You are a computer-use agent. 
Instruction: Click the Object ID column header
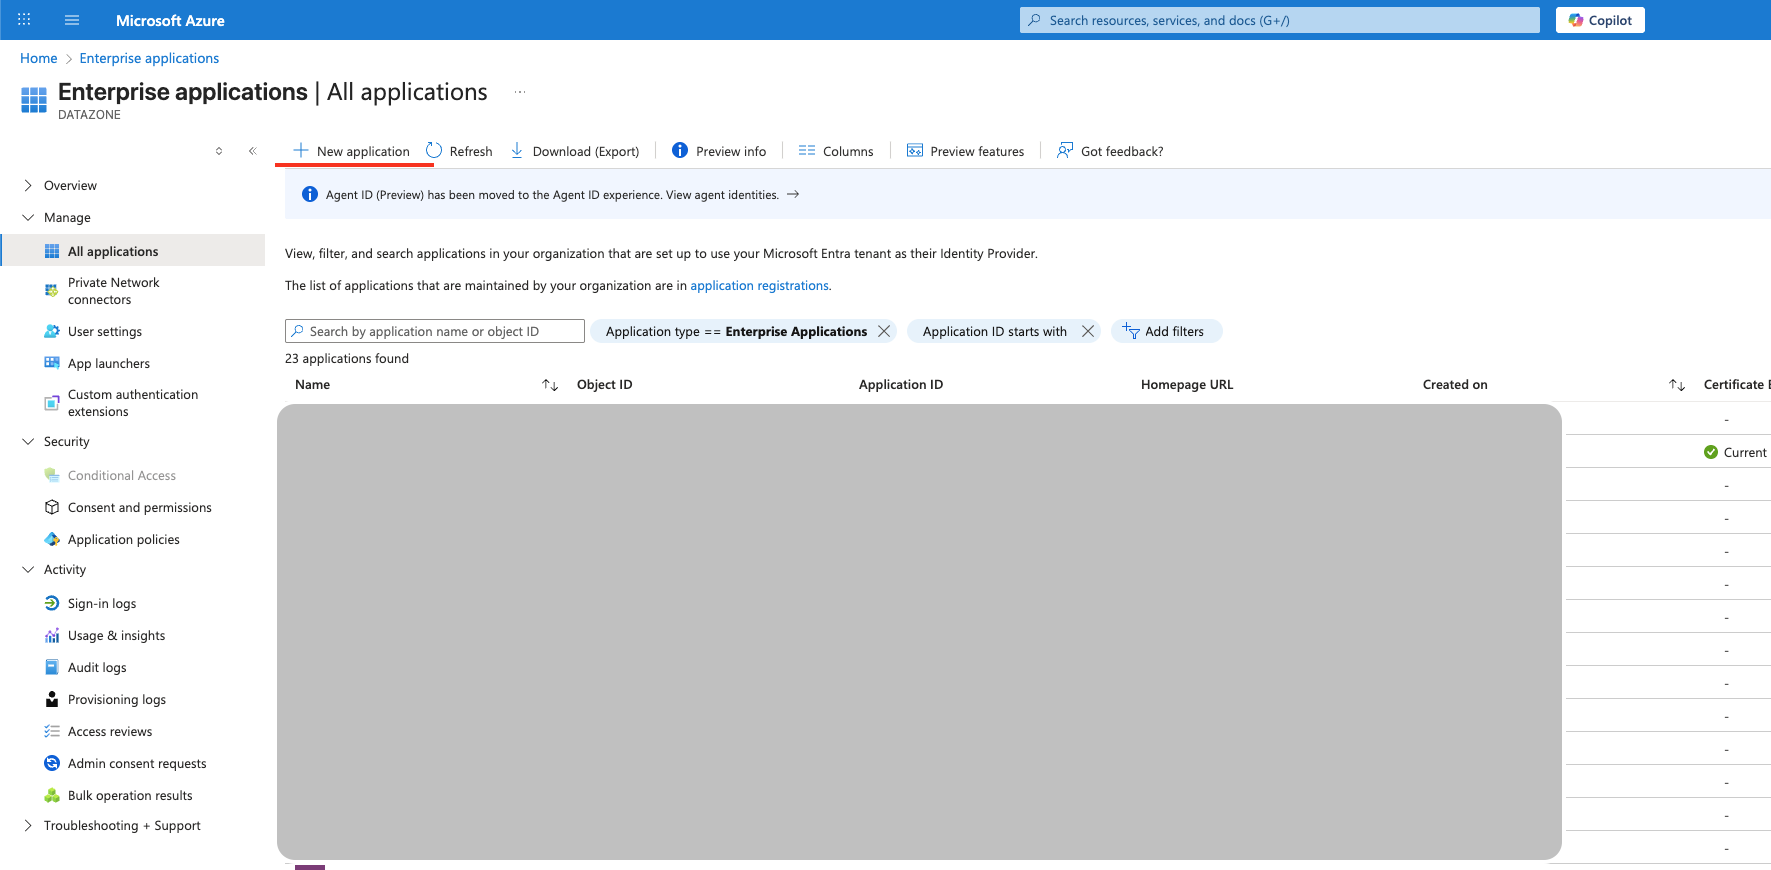tap(605, 384)
